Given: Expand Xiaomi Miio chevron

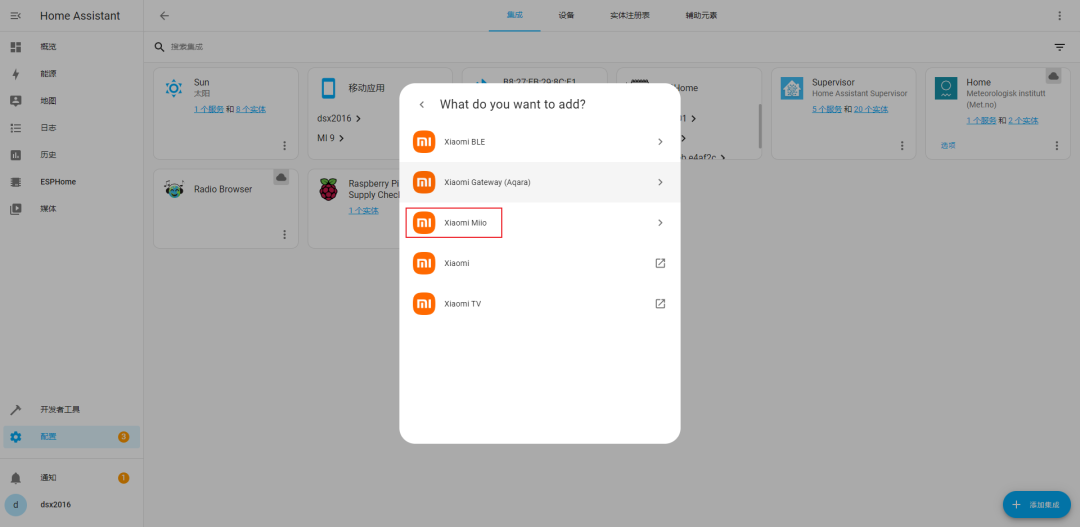Looking at the screenshot, I should pos(660,223).
